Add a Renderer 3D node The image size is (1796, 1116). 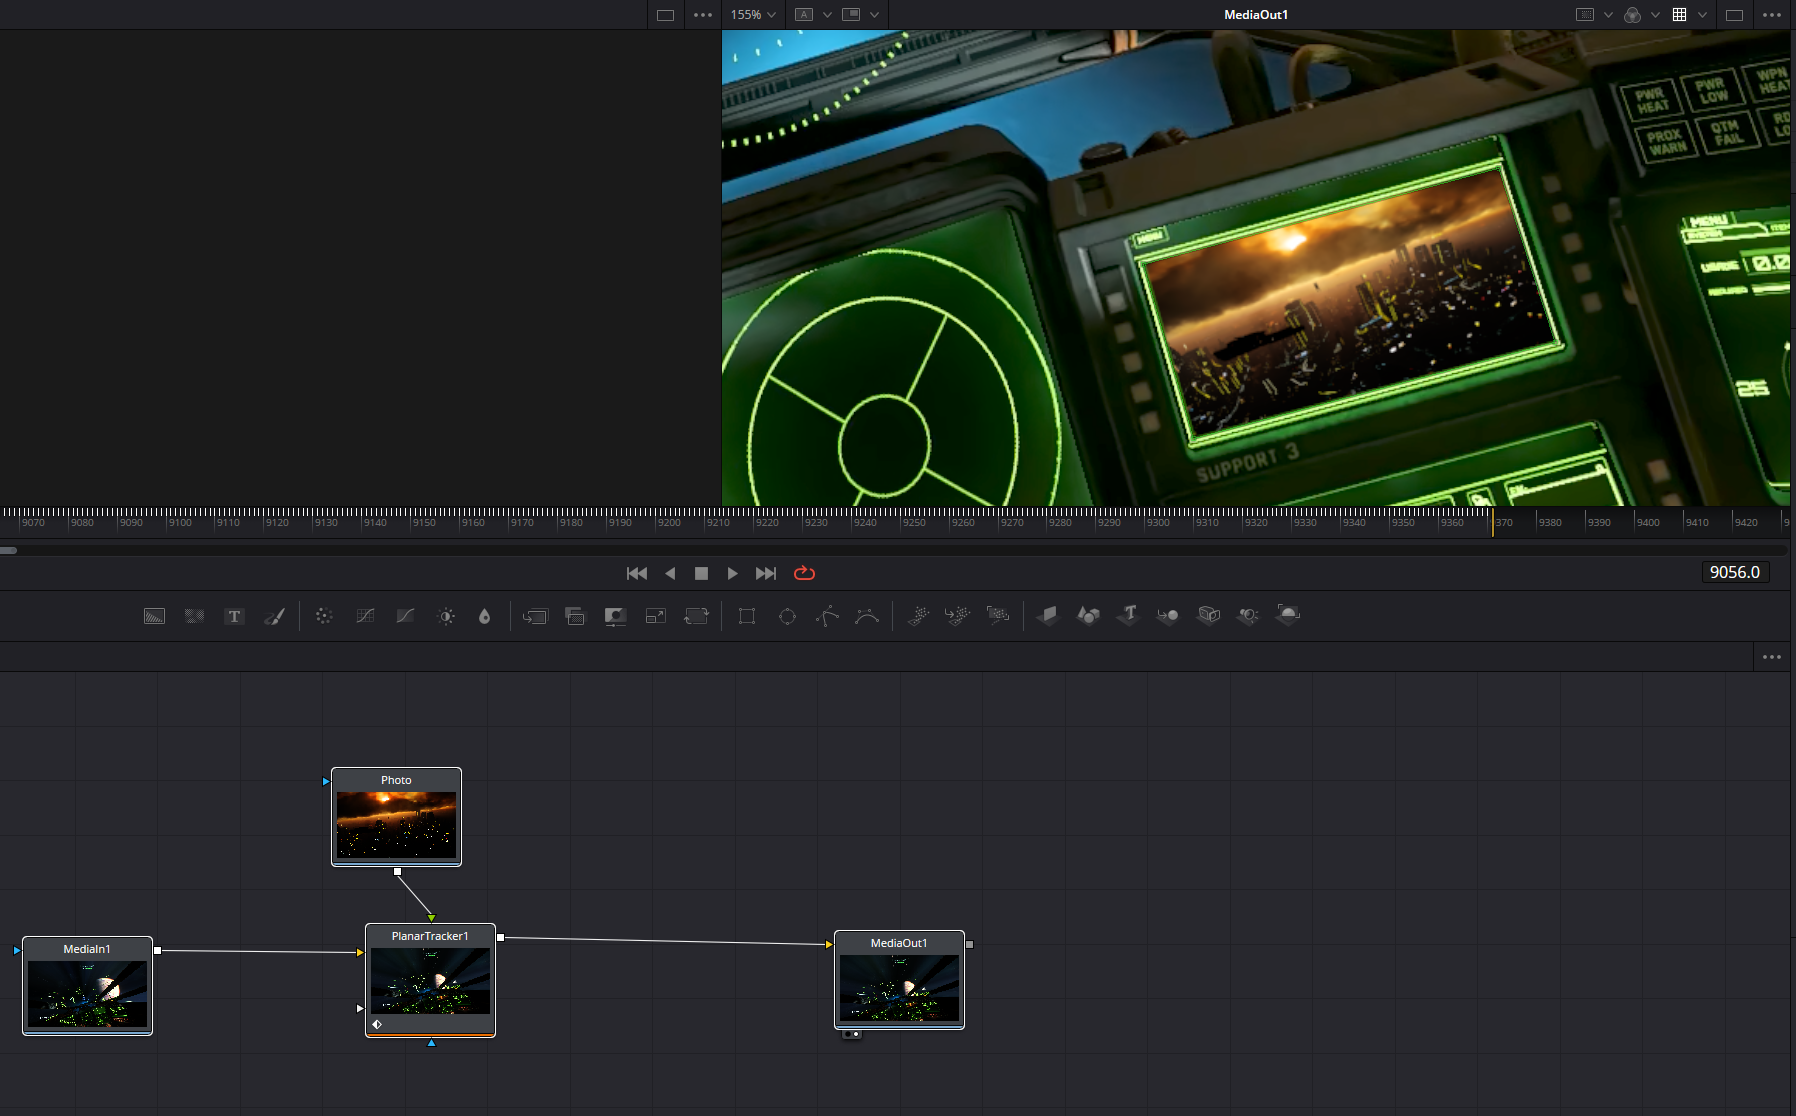(x=1288, y=615)
